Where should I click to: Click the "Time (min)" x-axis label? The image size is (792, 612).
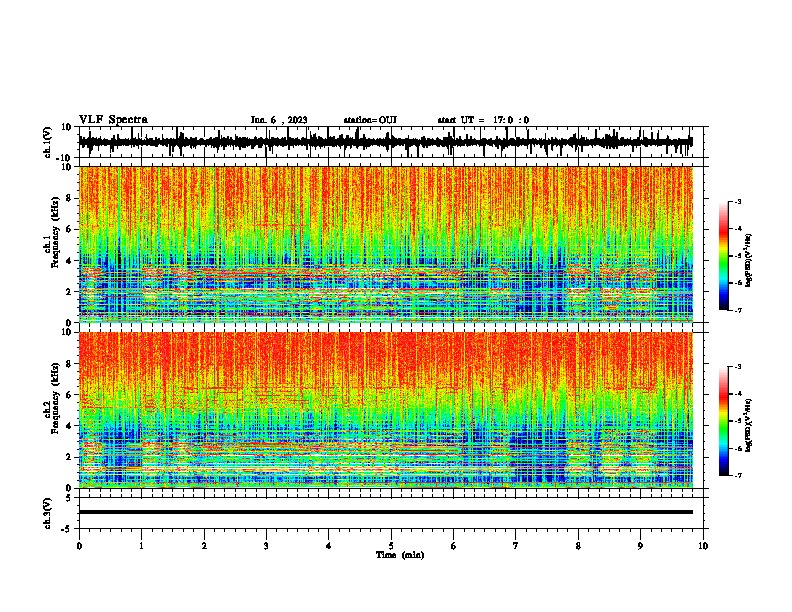click(x=400, y=555)
